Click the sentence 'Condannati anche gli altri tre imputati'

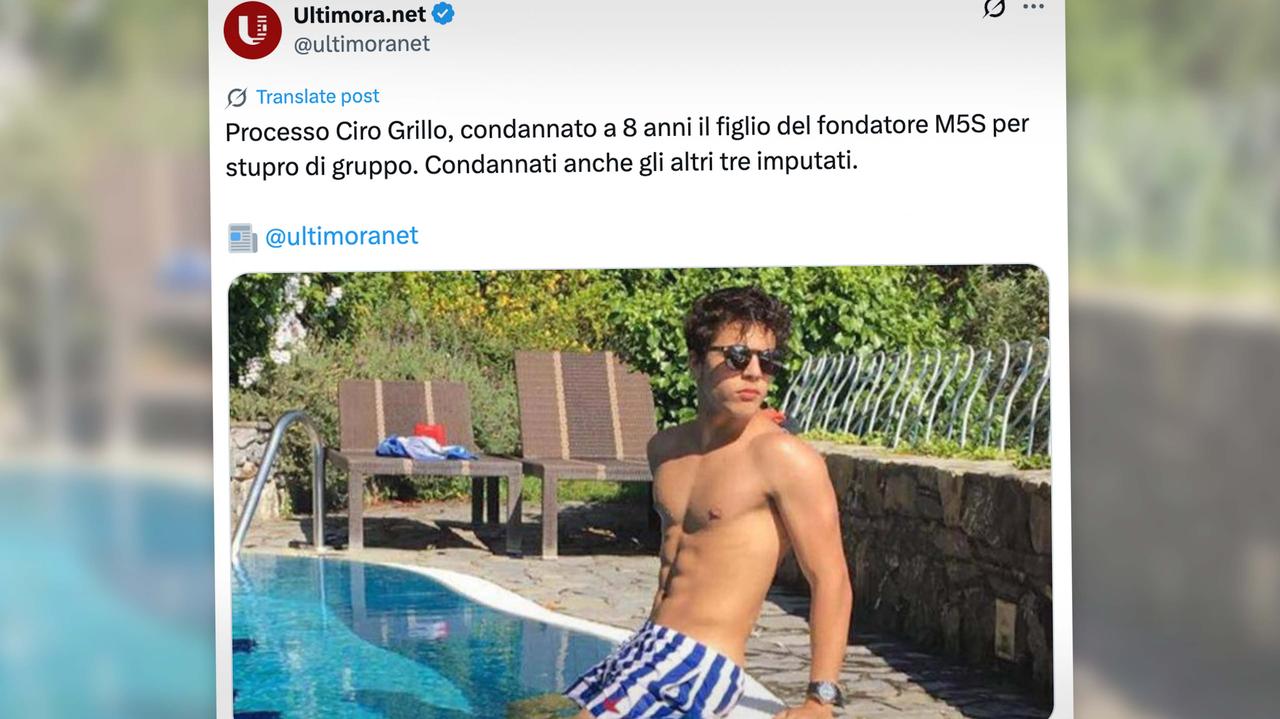[x=641, y=164]
